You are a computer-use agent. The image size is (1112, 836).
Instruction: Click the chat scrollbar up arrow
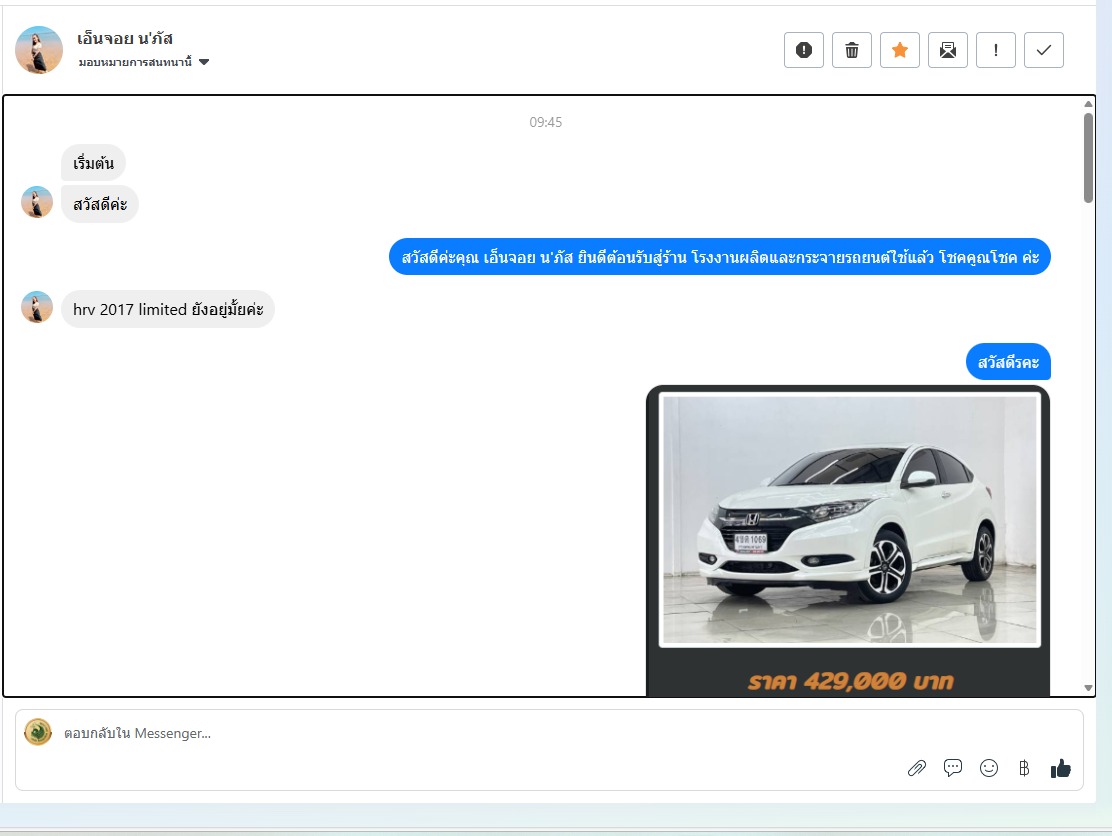point(1088,104)
